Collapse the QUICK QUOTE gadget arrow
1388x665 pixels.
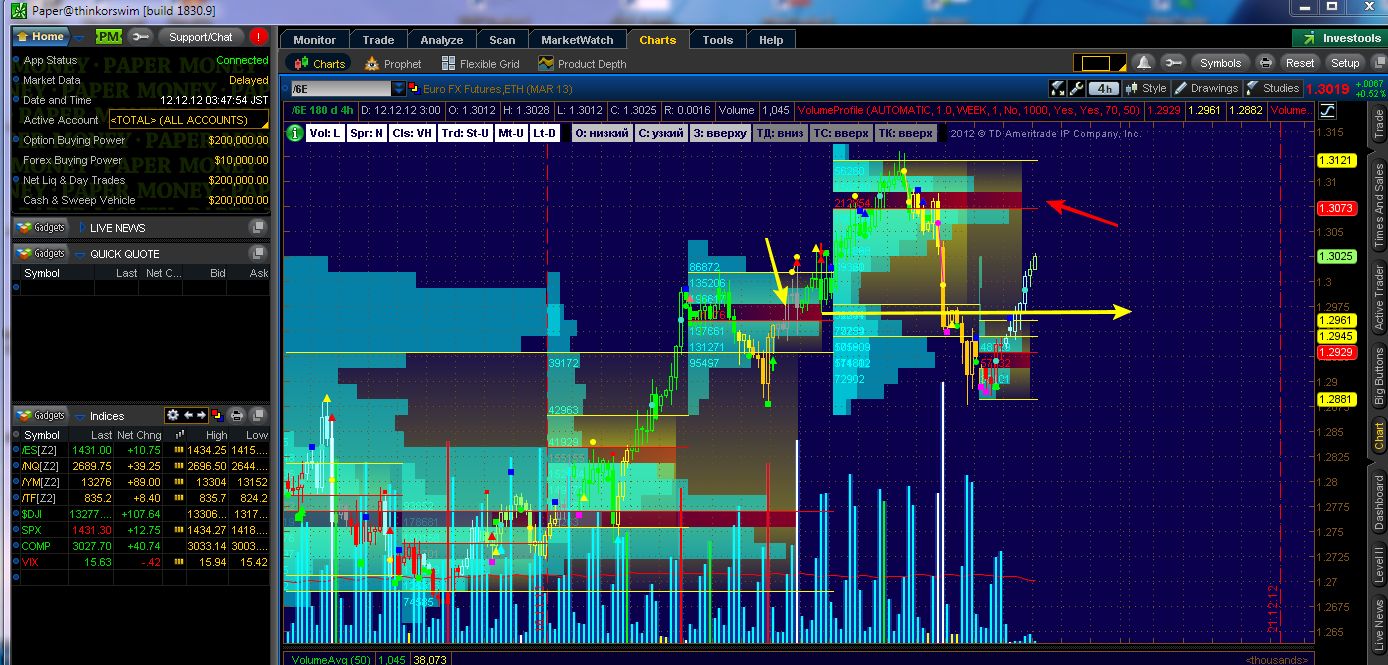click(81, 254)
